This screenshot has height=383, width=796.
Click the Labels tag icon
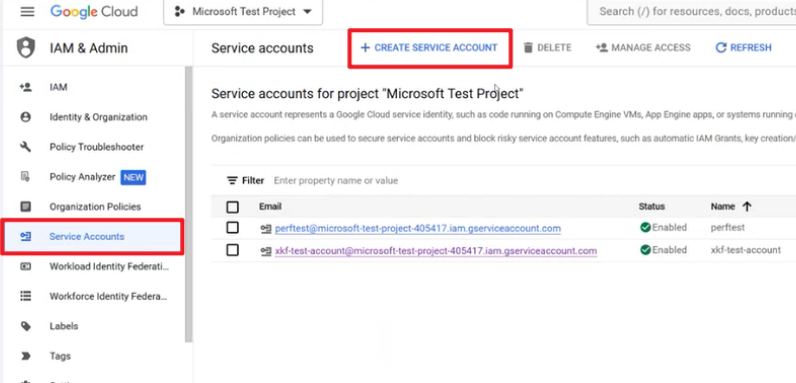click(25, 326)
